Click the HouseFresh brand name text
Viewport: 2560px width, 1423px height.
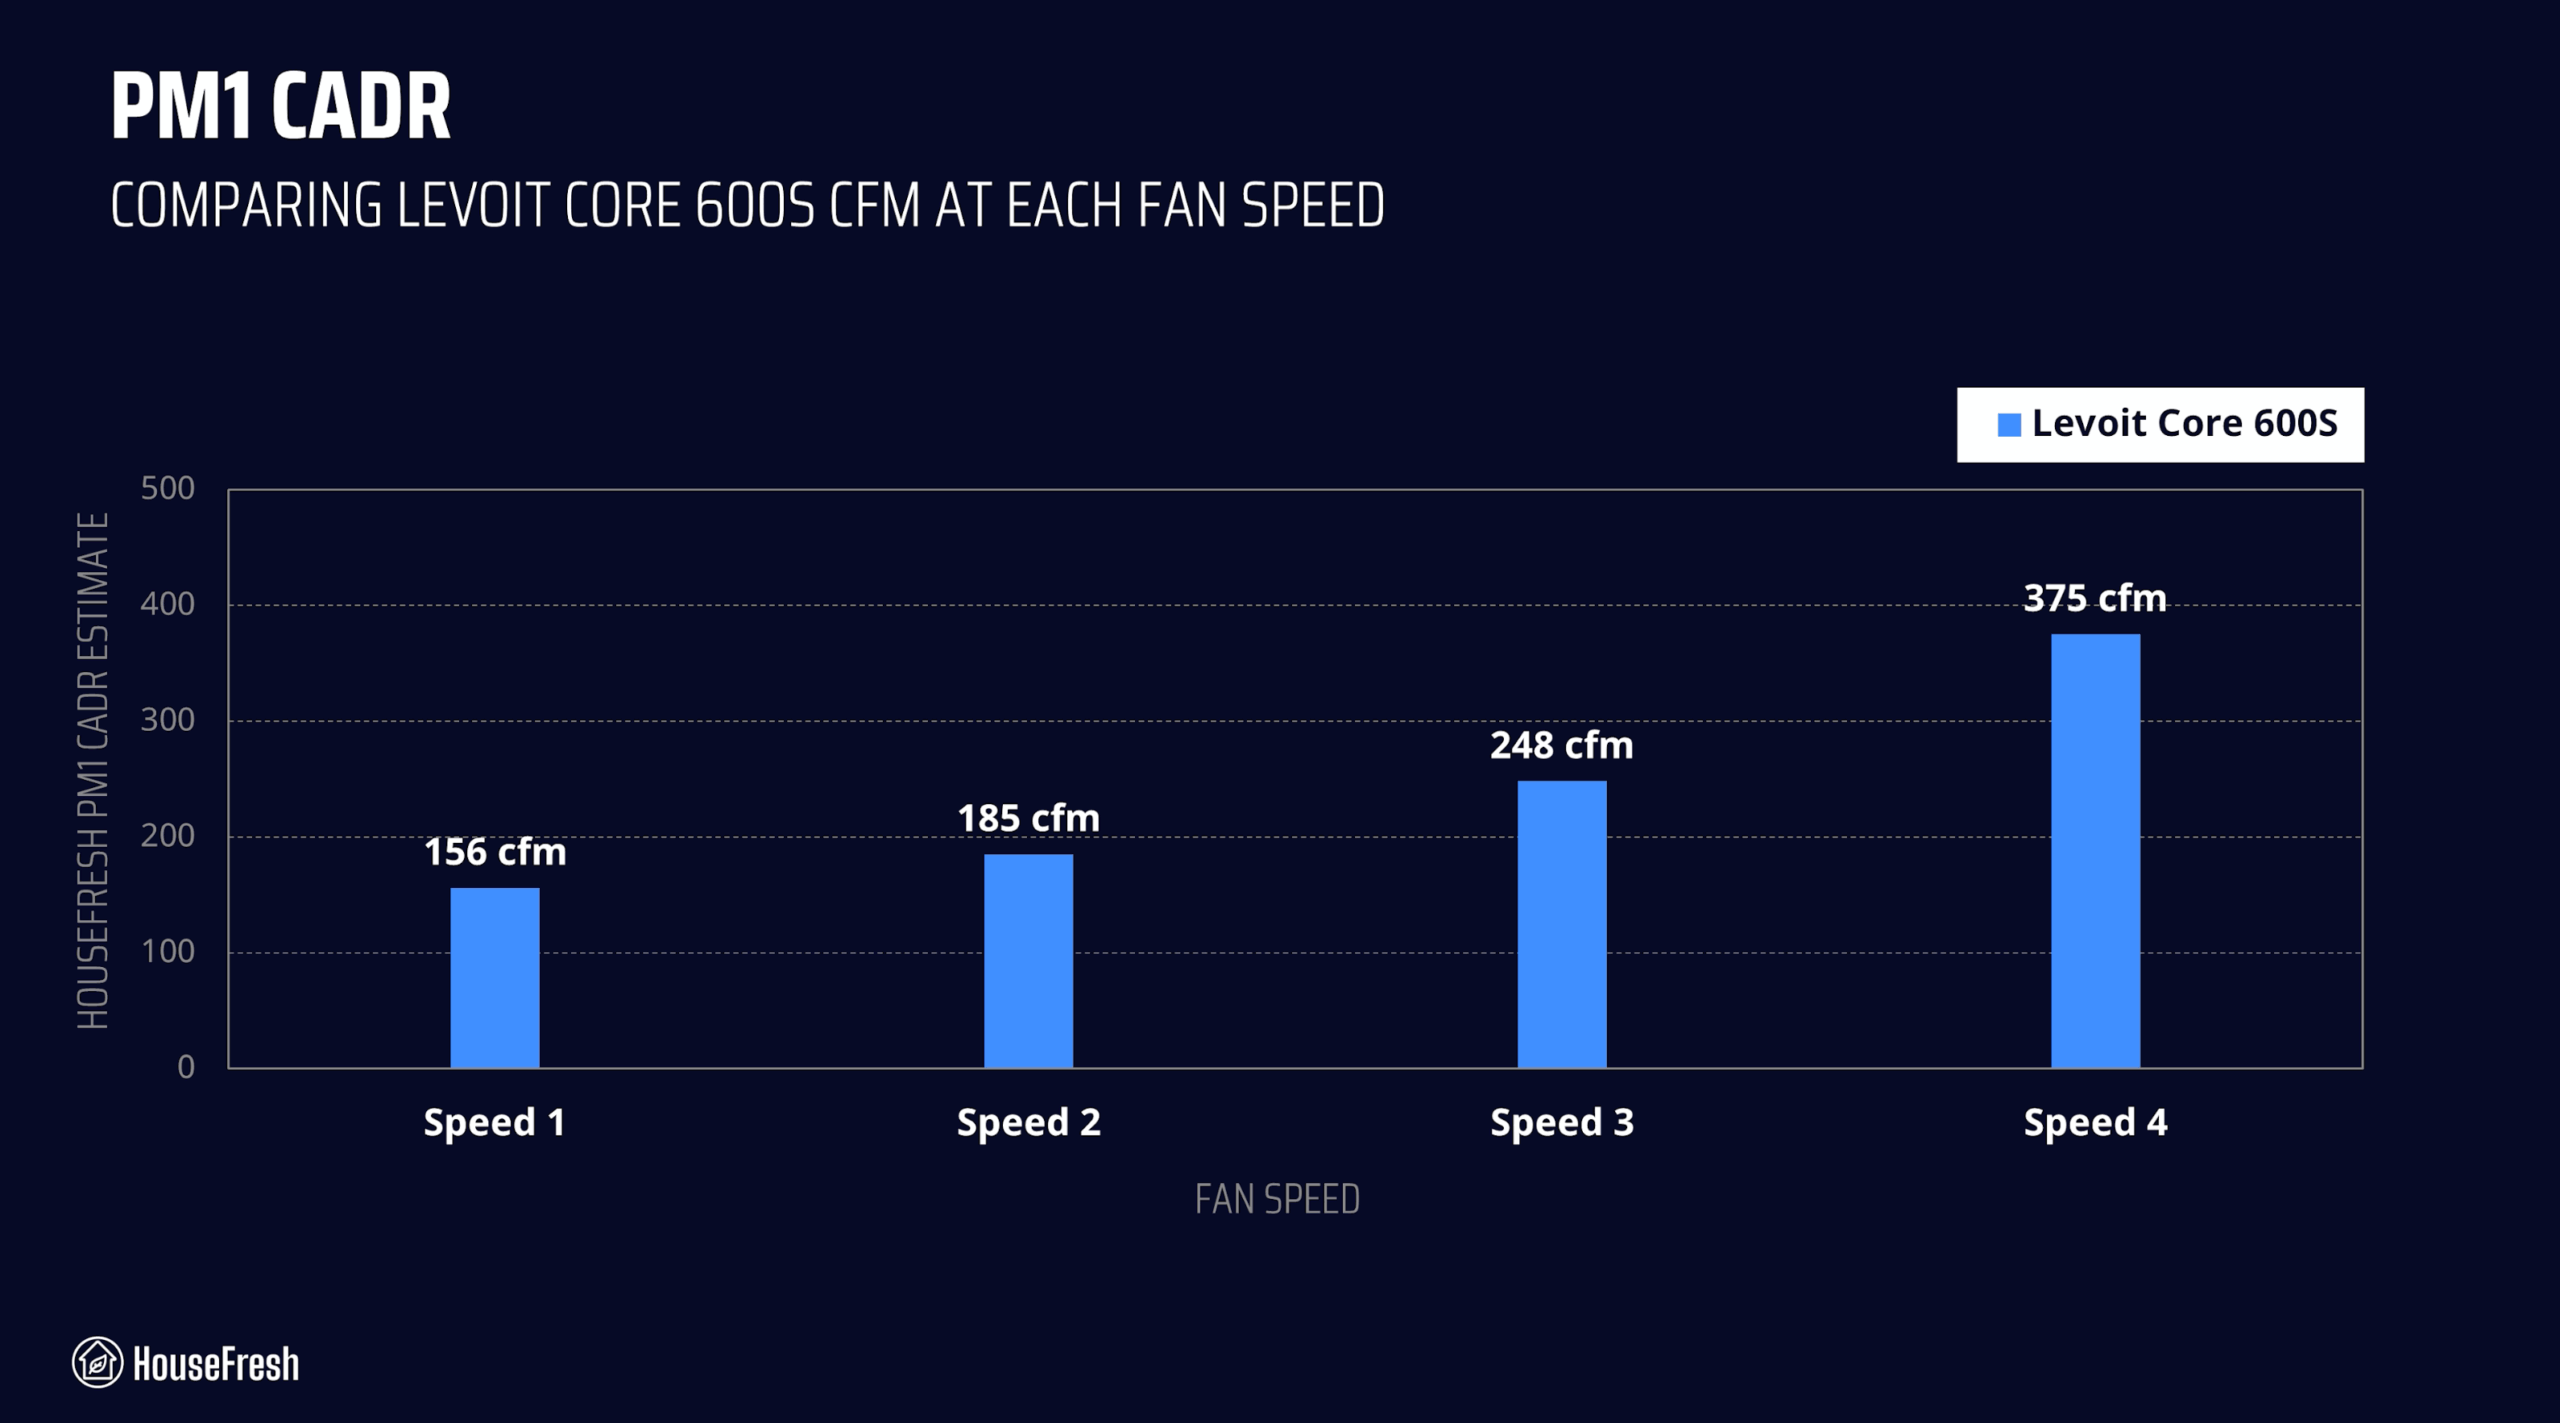tap(216, 1364)
